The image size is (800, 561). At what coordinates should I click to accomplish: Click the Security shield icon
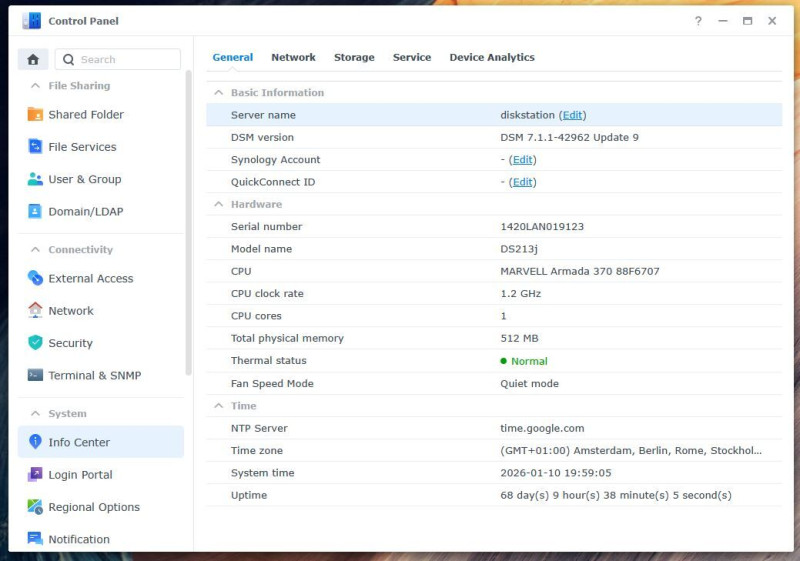[x=35, y=343]
